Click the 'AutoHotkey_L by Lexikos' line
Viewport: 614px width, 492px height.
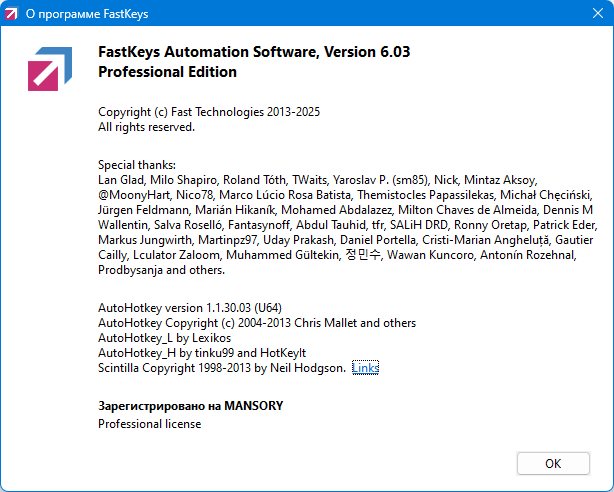coord(164,338)
